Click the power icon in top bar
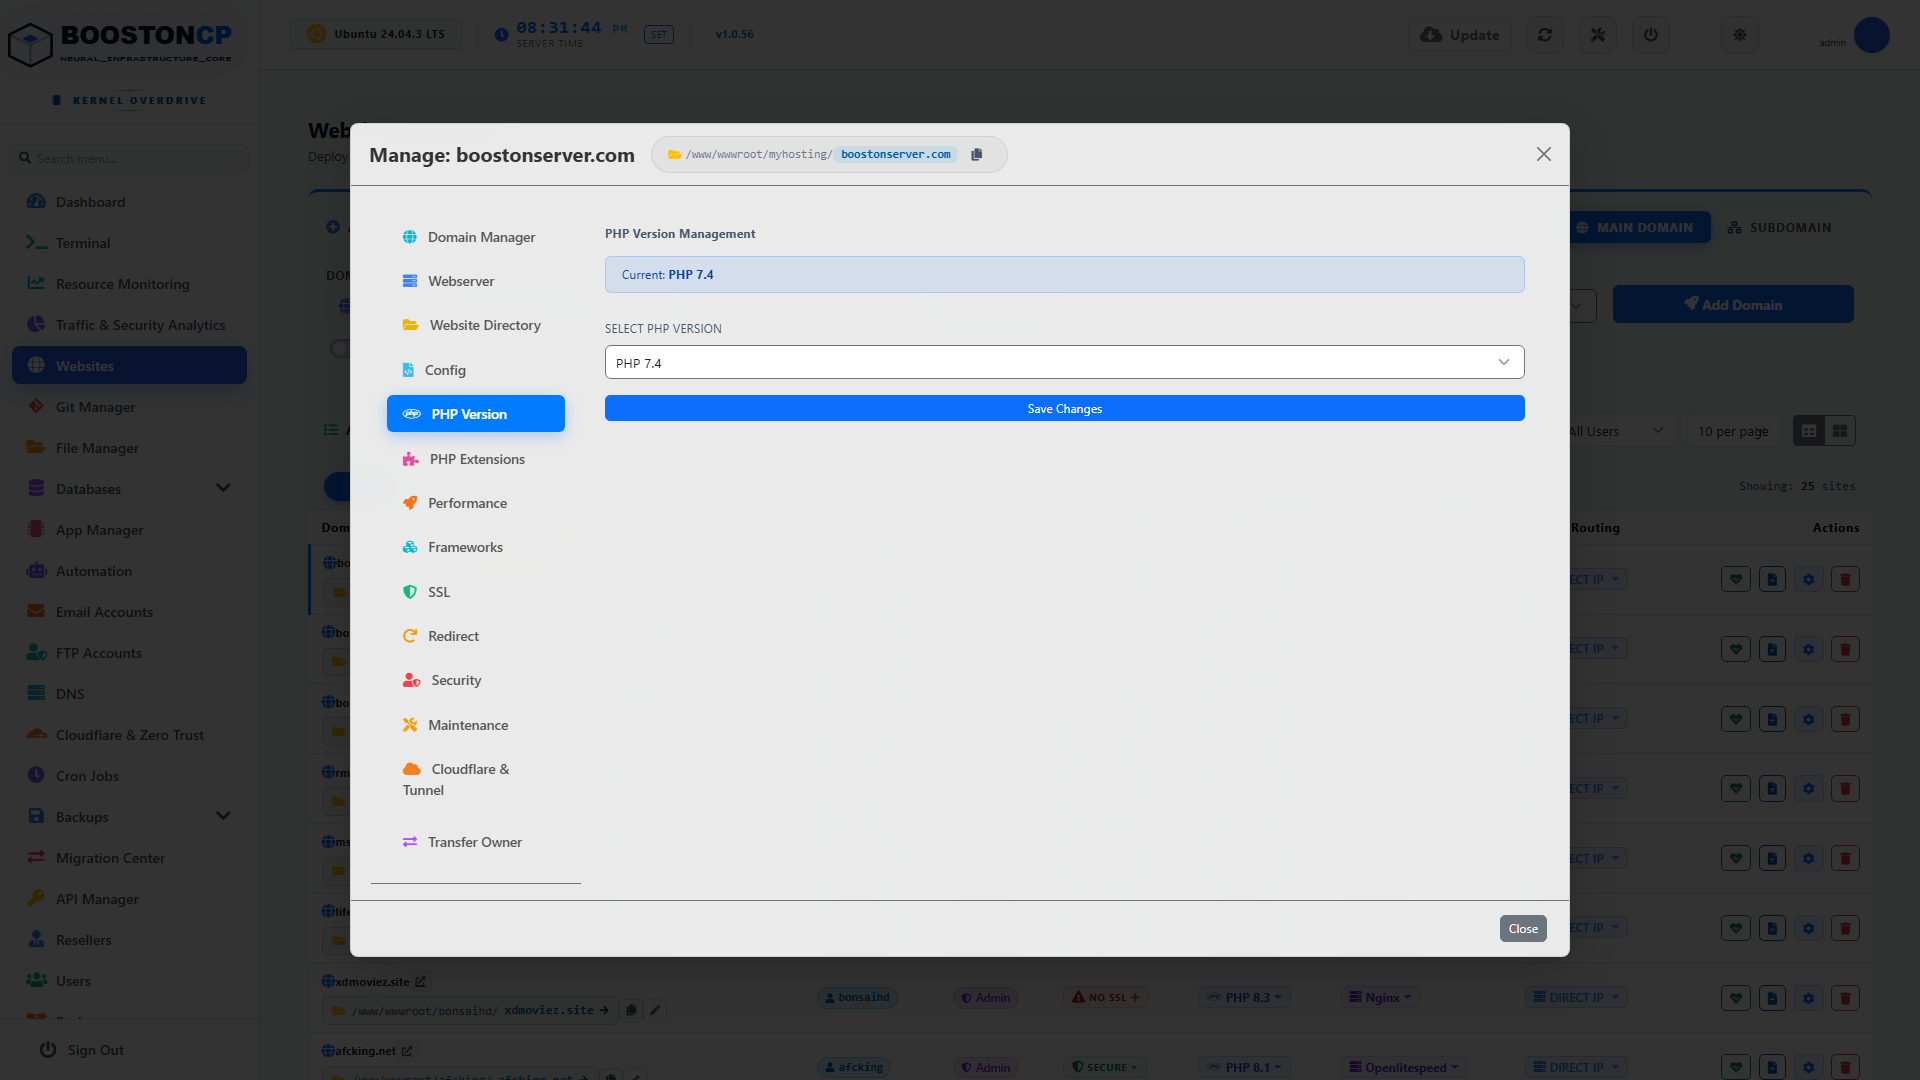 [1651, 35]
